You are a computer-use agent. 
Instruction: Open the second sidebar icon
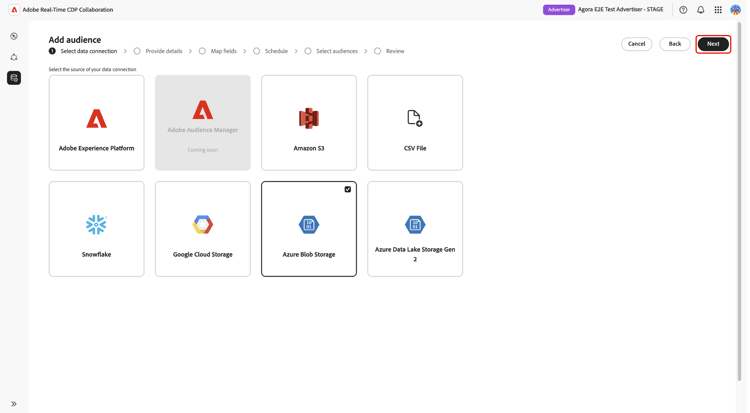click(x=14, y=57)
